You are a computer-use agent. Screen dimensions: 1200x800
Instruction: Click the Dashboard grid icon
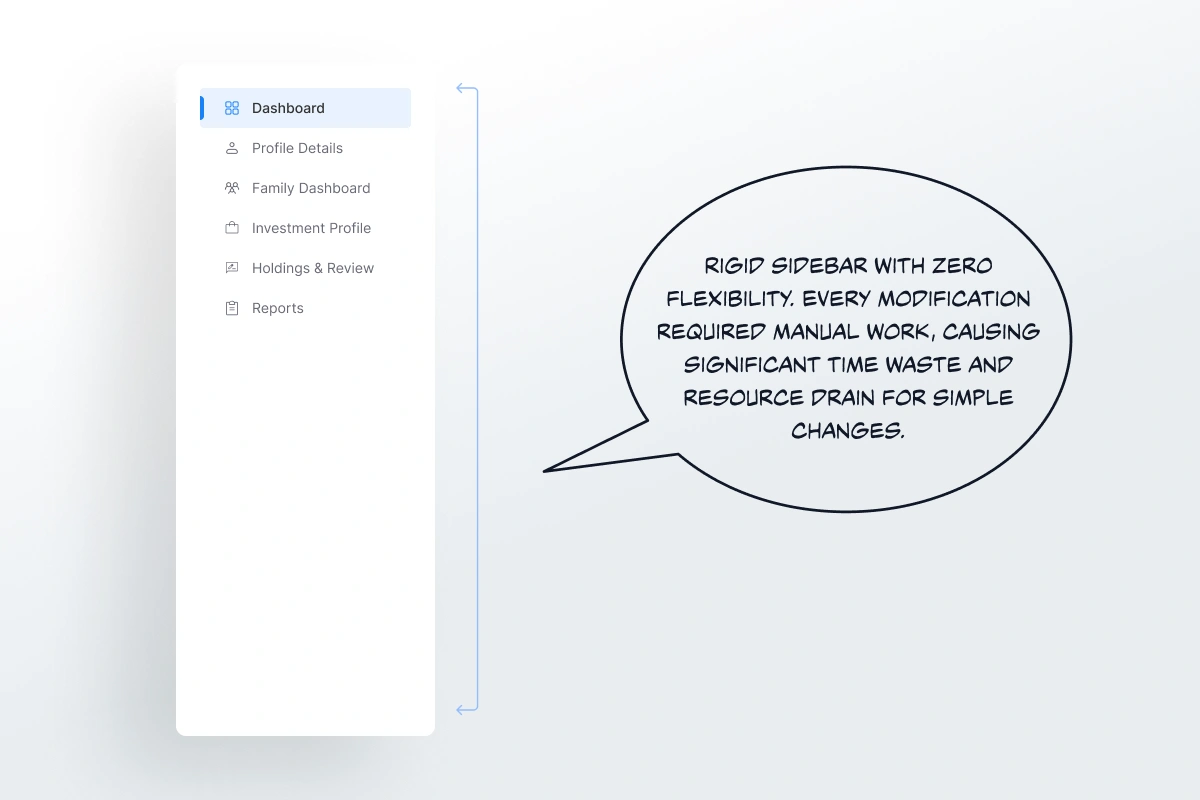click(232, 108)
